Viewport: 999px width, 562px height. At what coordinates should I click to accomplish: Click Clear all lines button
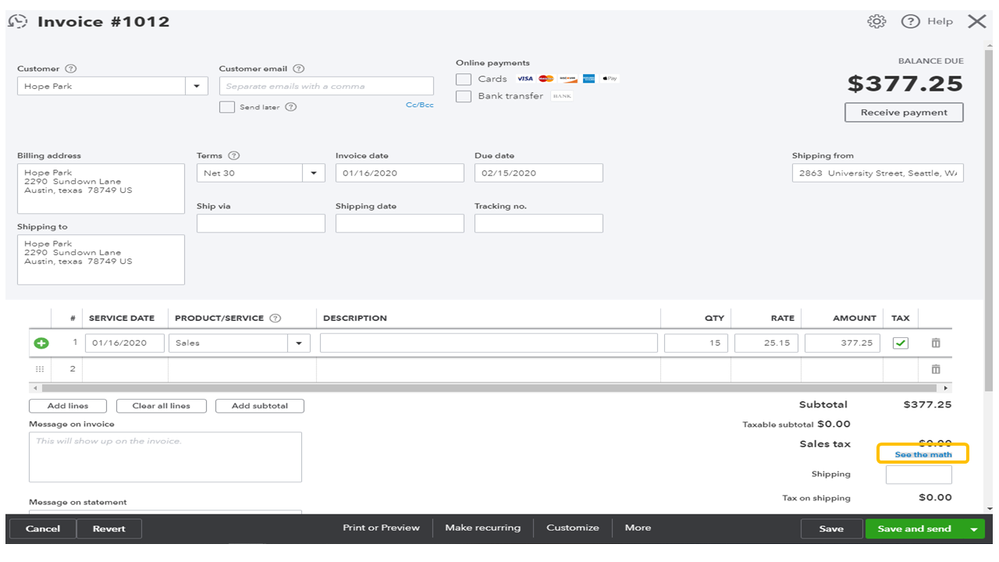(x=161, y=406)
